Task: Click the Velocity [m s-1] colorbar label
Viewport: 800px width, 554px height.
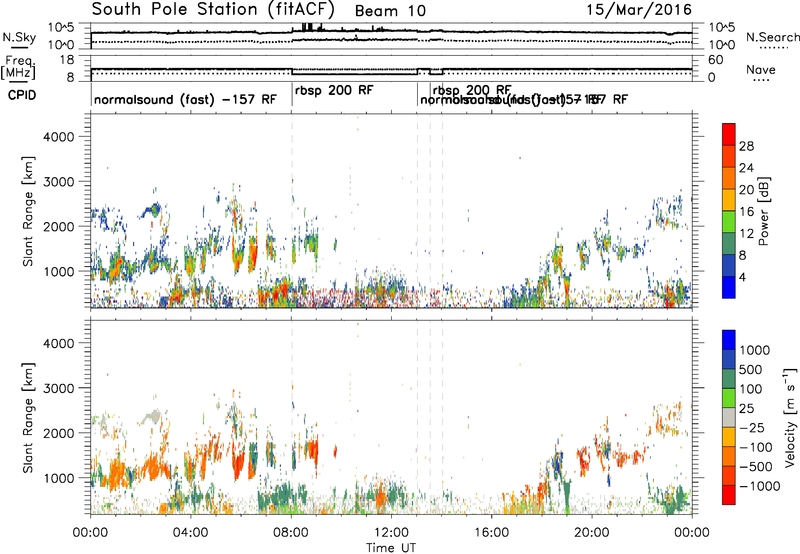Action: 790,417
